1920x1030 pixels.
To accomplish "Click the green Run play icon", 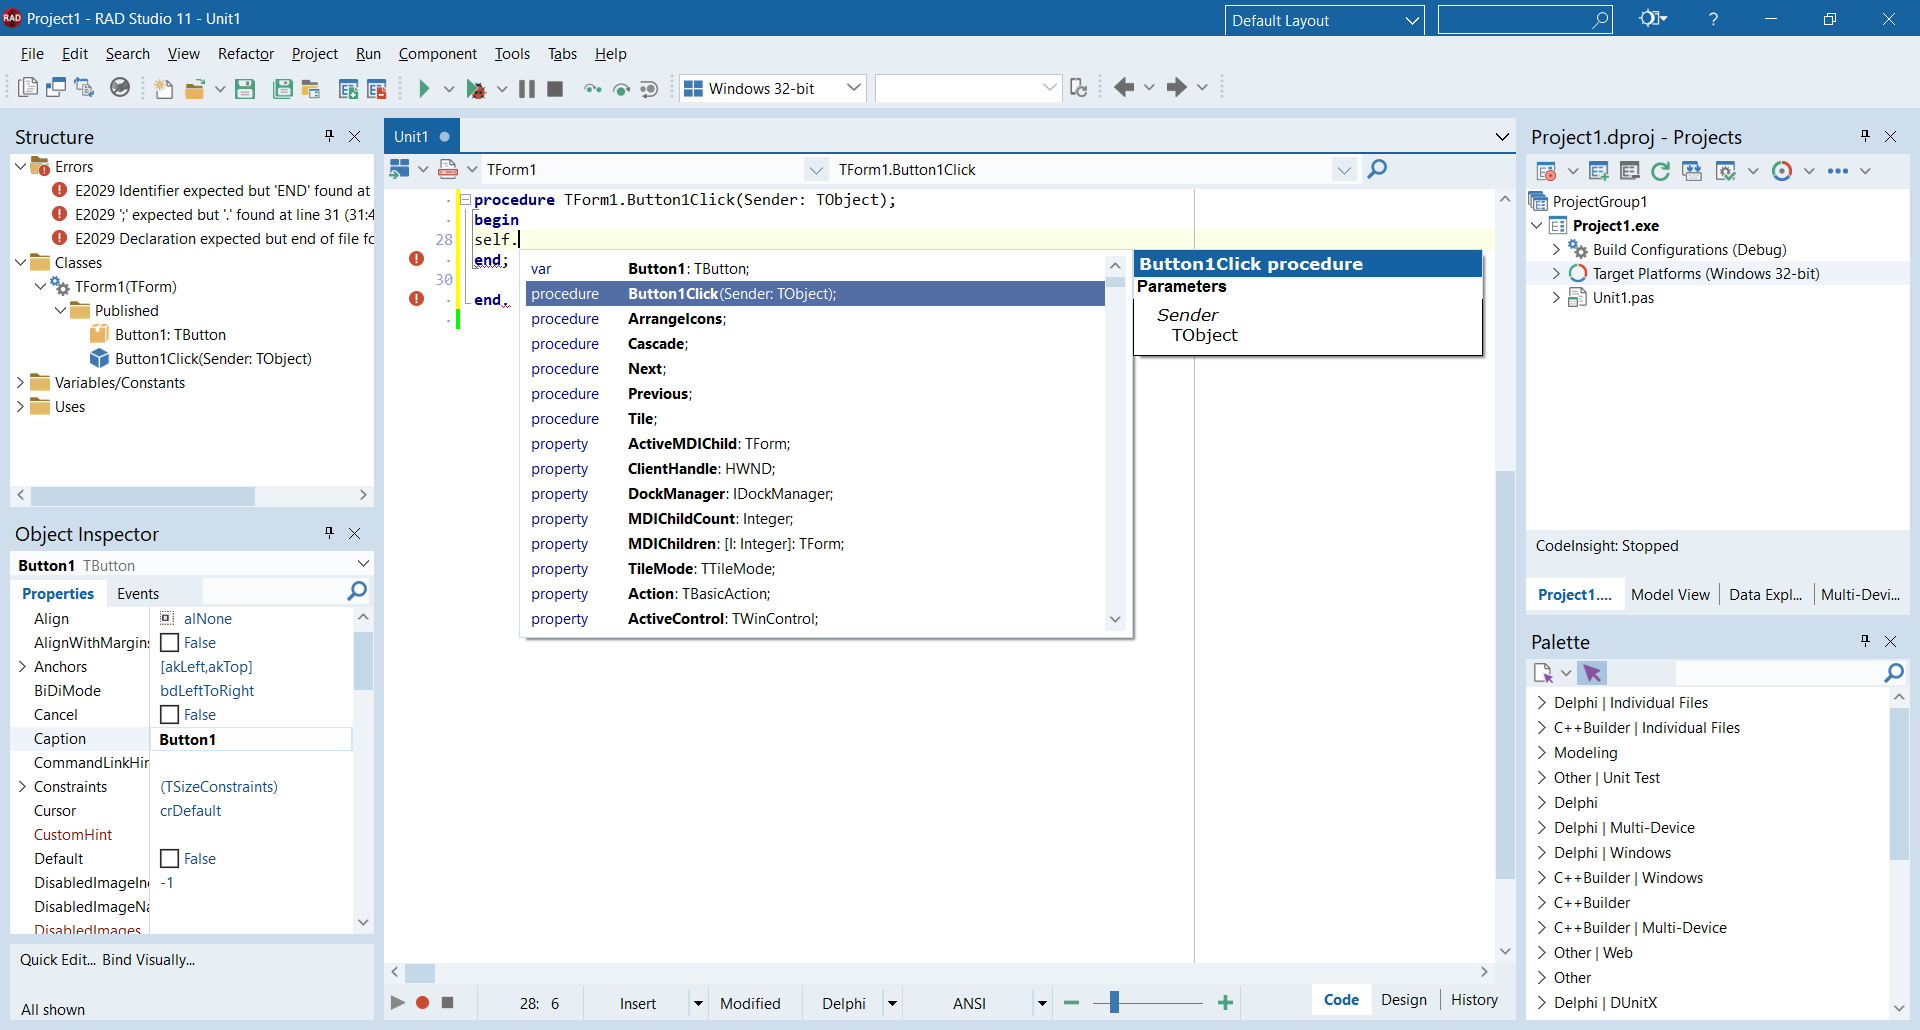I will [x=424, y=89].
